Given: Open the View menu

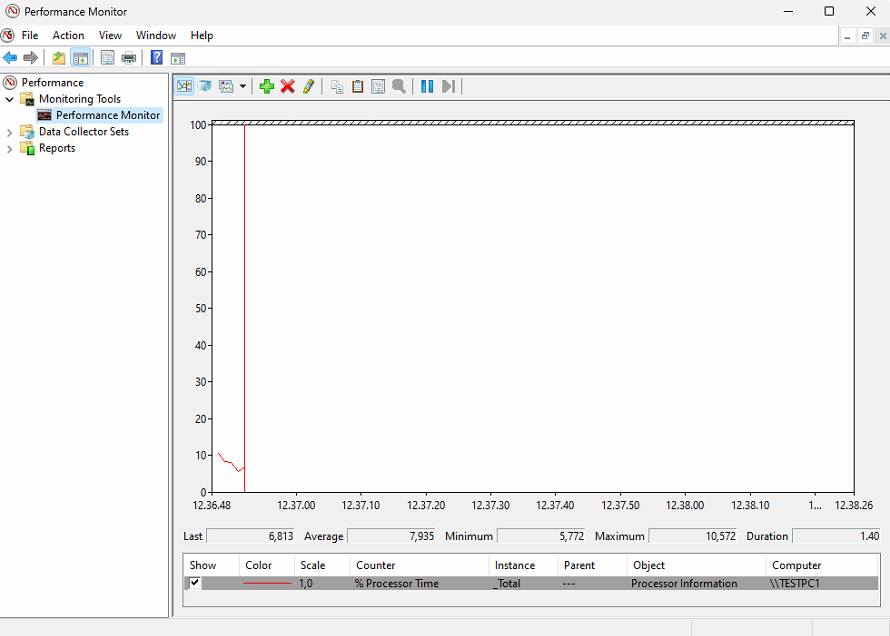Looking at the screenshot, I should 110,35.
